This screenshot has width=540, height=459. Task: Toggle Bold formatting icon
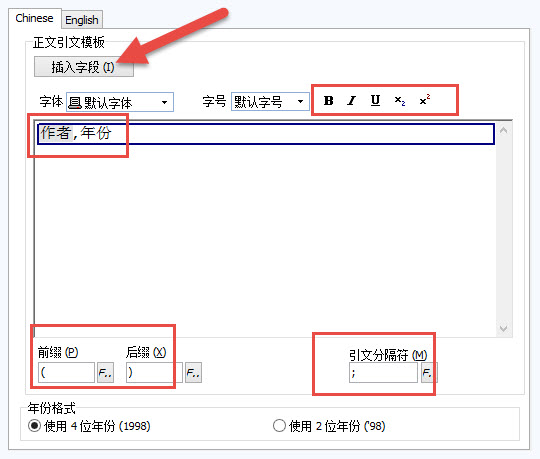(x=328, y=101)
